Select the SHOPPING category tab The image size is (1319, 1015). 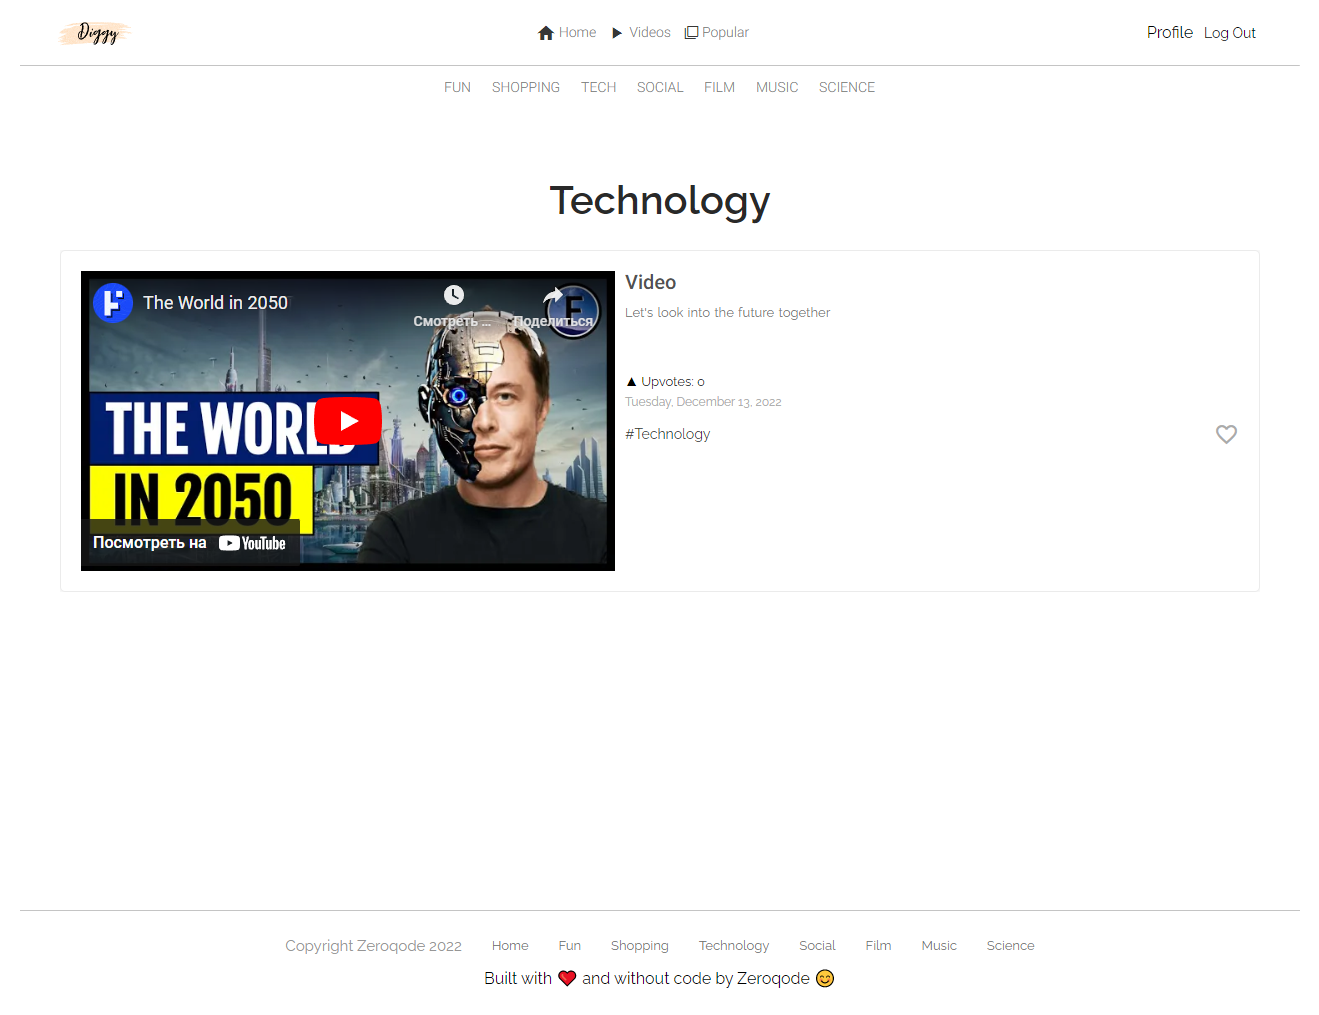[x=526, y=88]
